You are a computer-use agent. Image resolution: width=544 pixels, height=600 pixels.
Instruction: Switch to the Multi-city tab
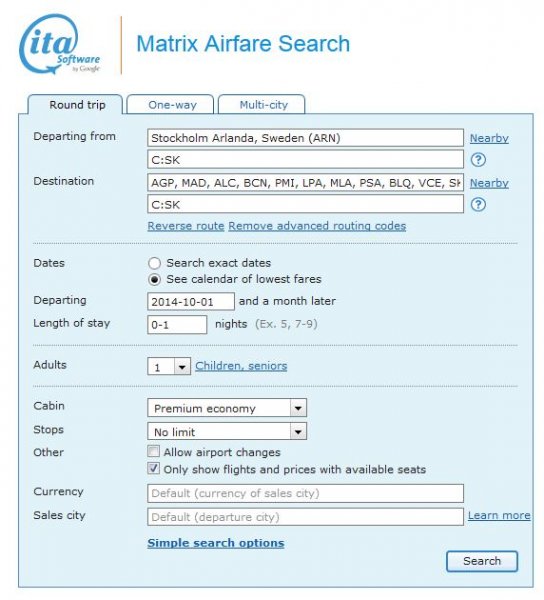tap(262, 104)
